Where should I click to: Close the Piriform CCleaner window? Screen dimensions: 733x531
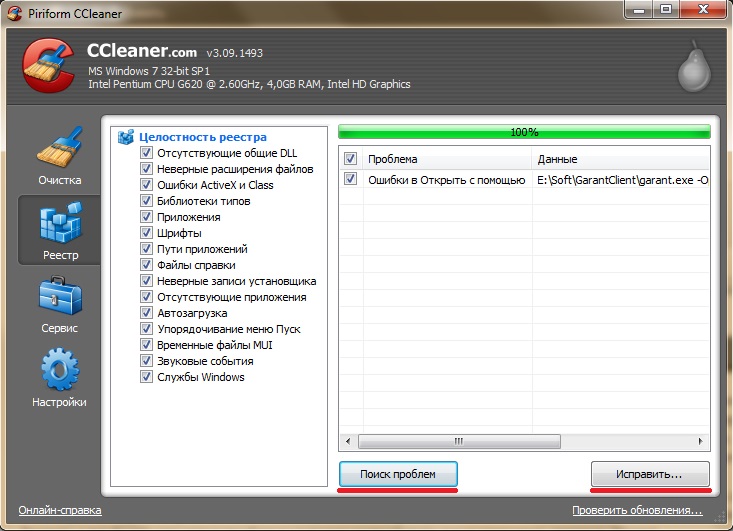[703, 10]
